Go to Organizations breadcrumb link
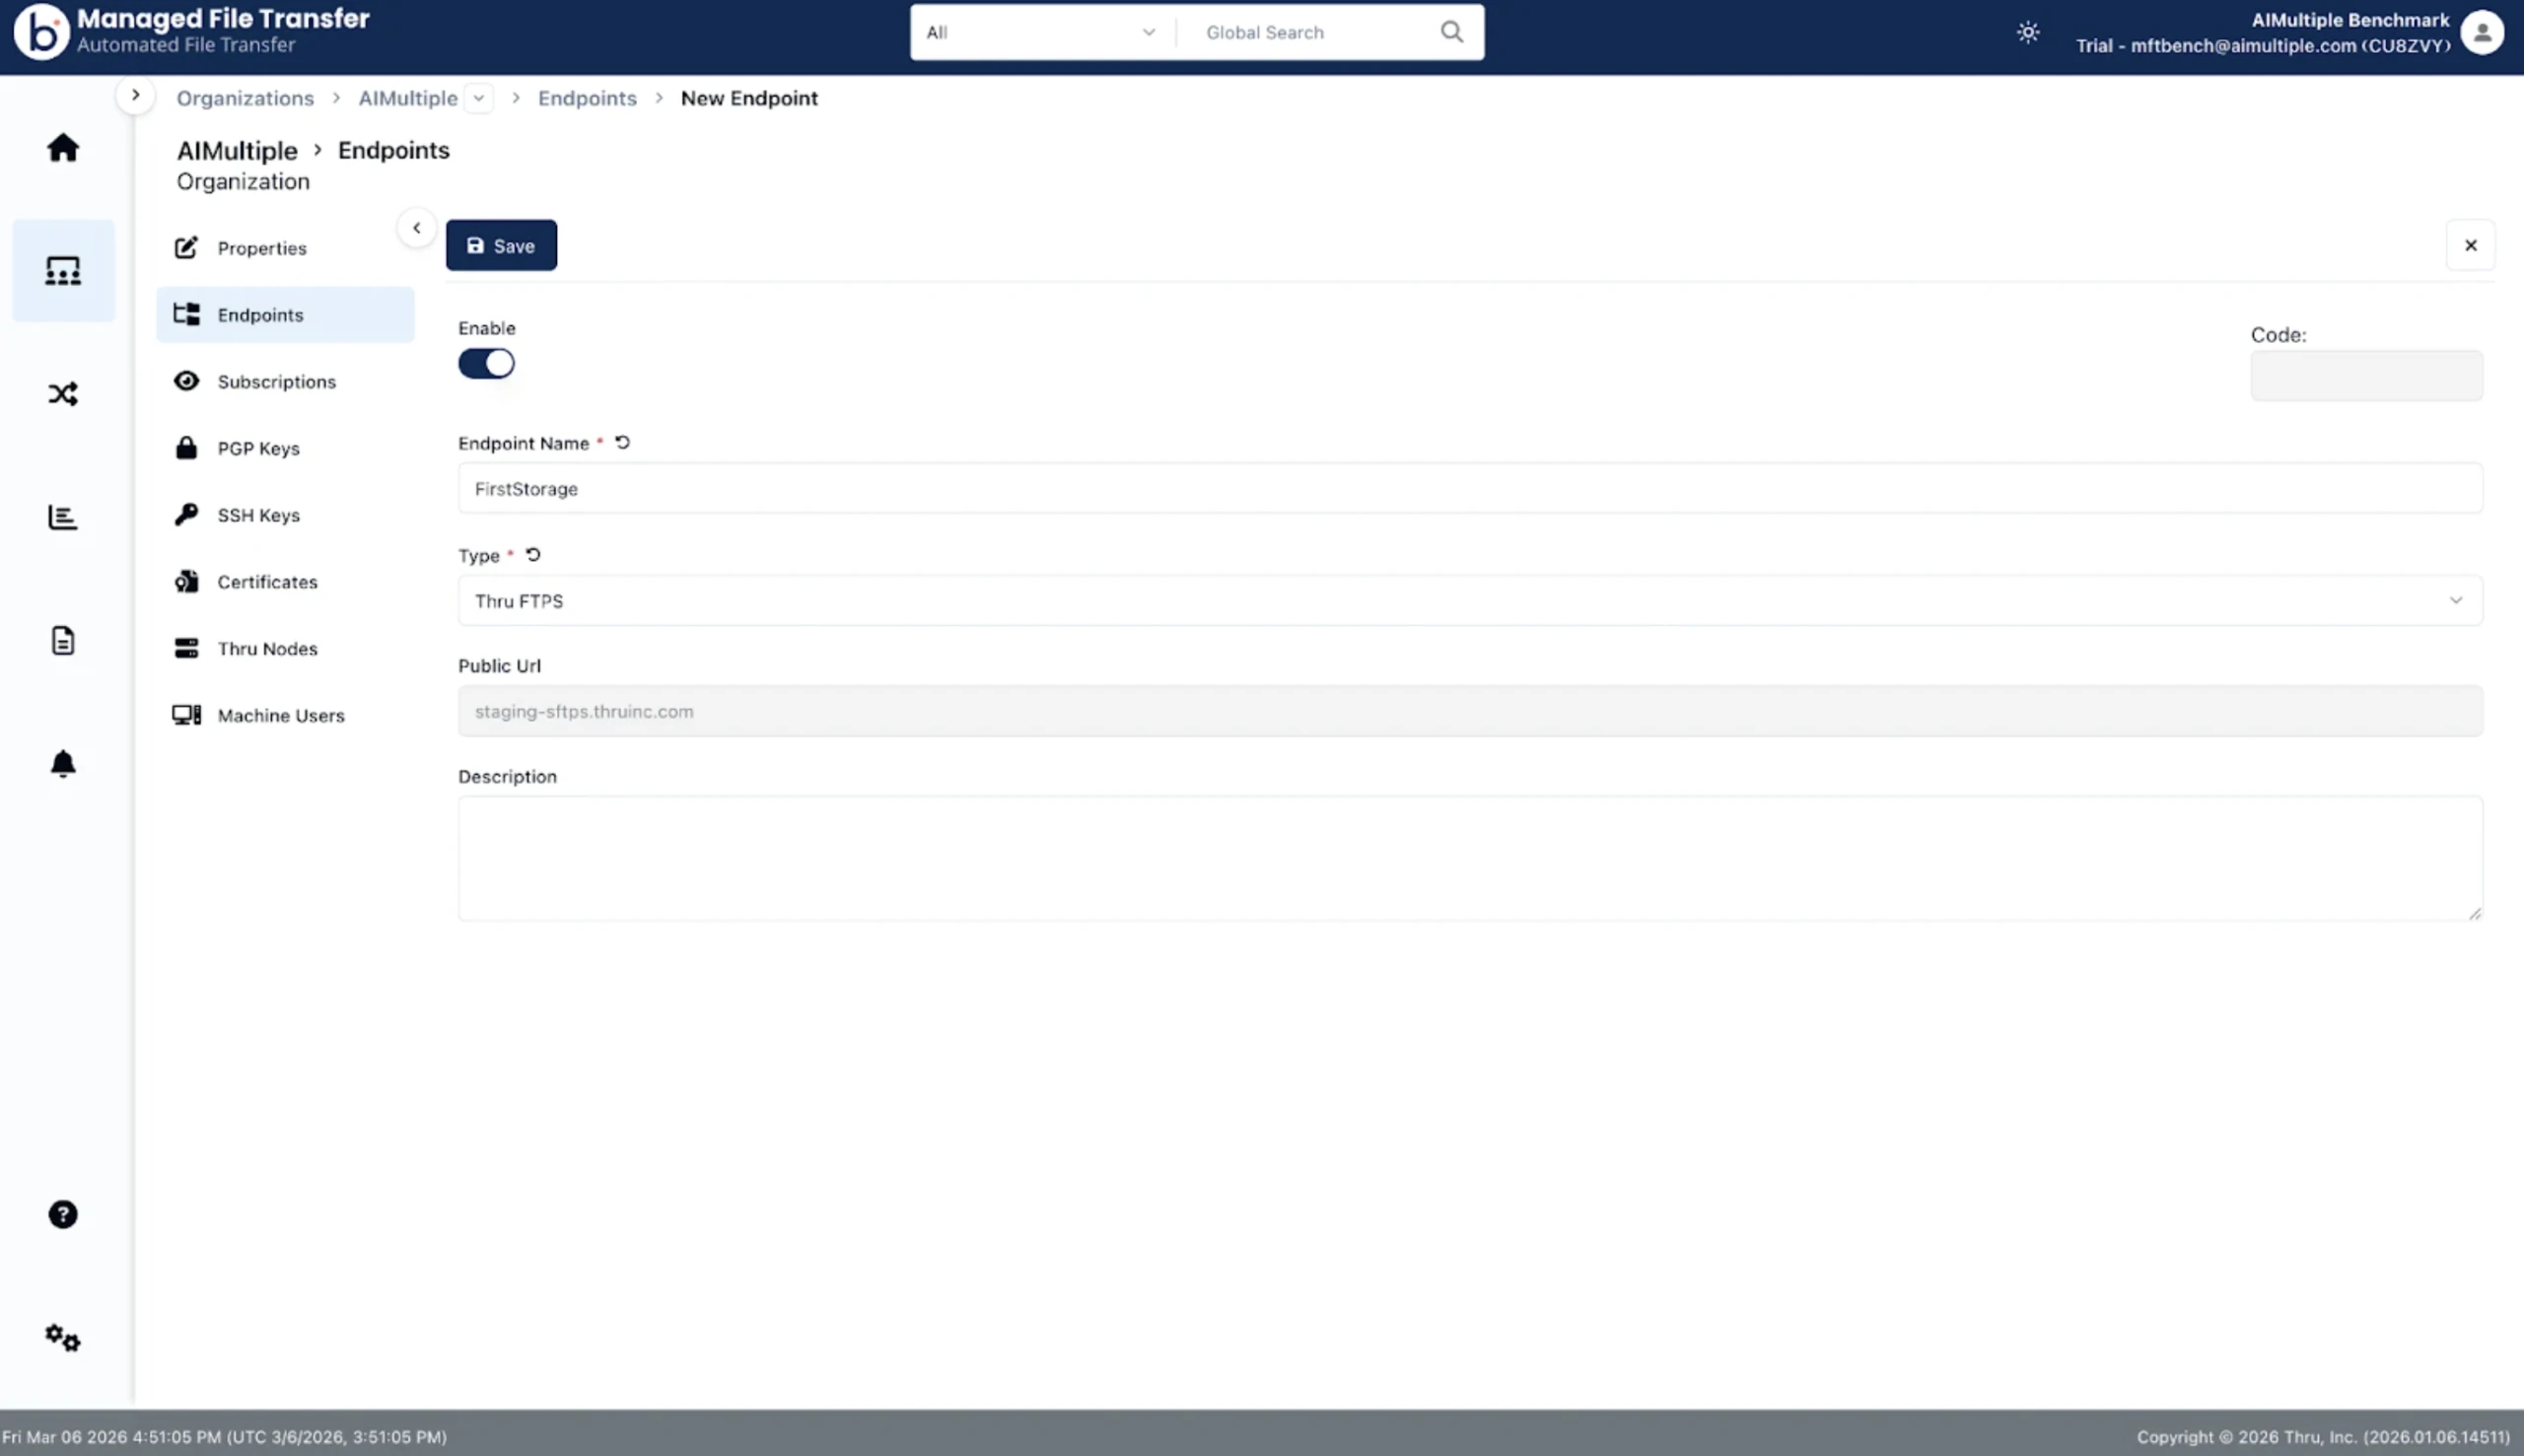2524x1456 pixels. pyautogui.click(x=245, y=98)
